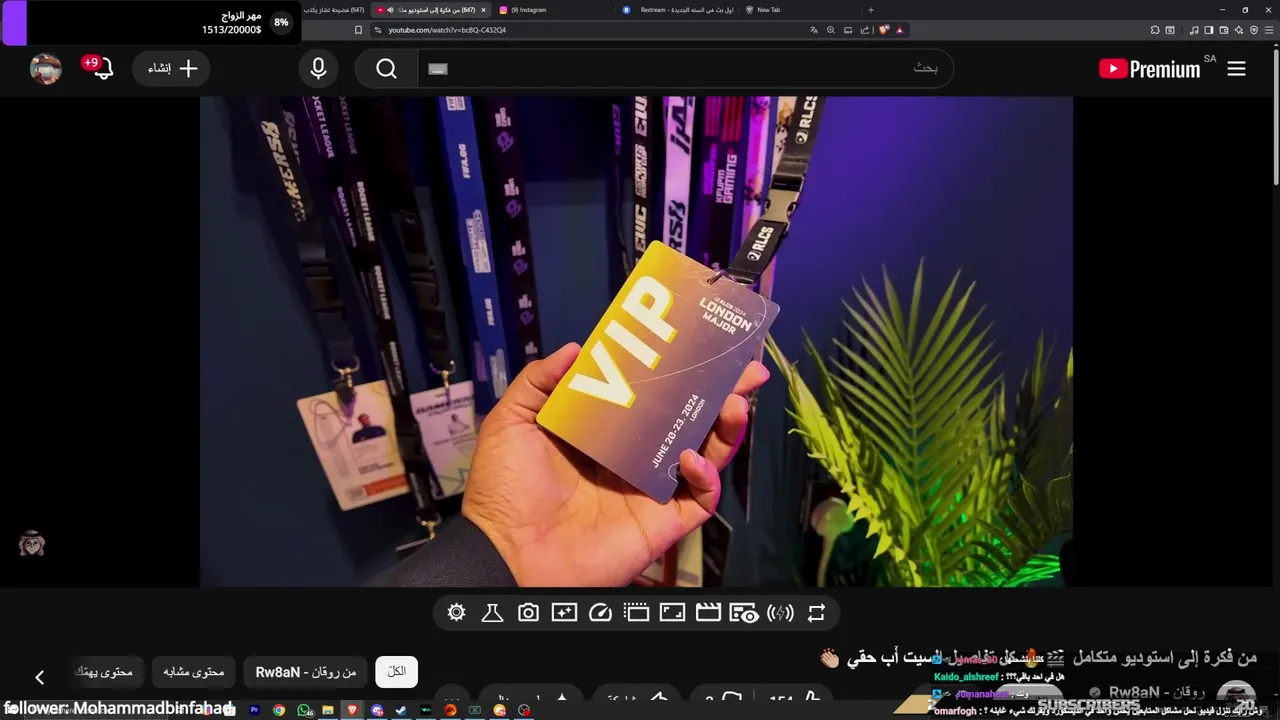The width and height of the screenshot is (1280, 720).
Task: Click the youtube.com address bar URL
Action: point(446,30)
